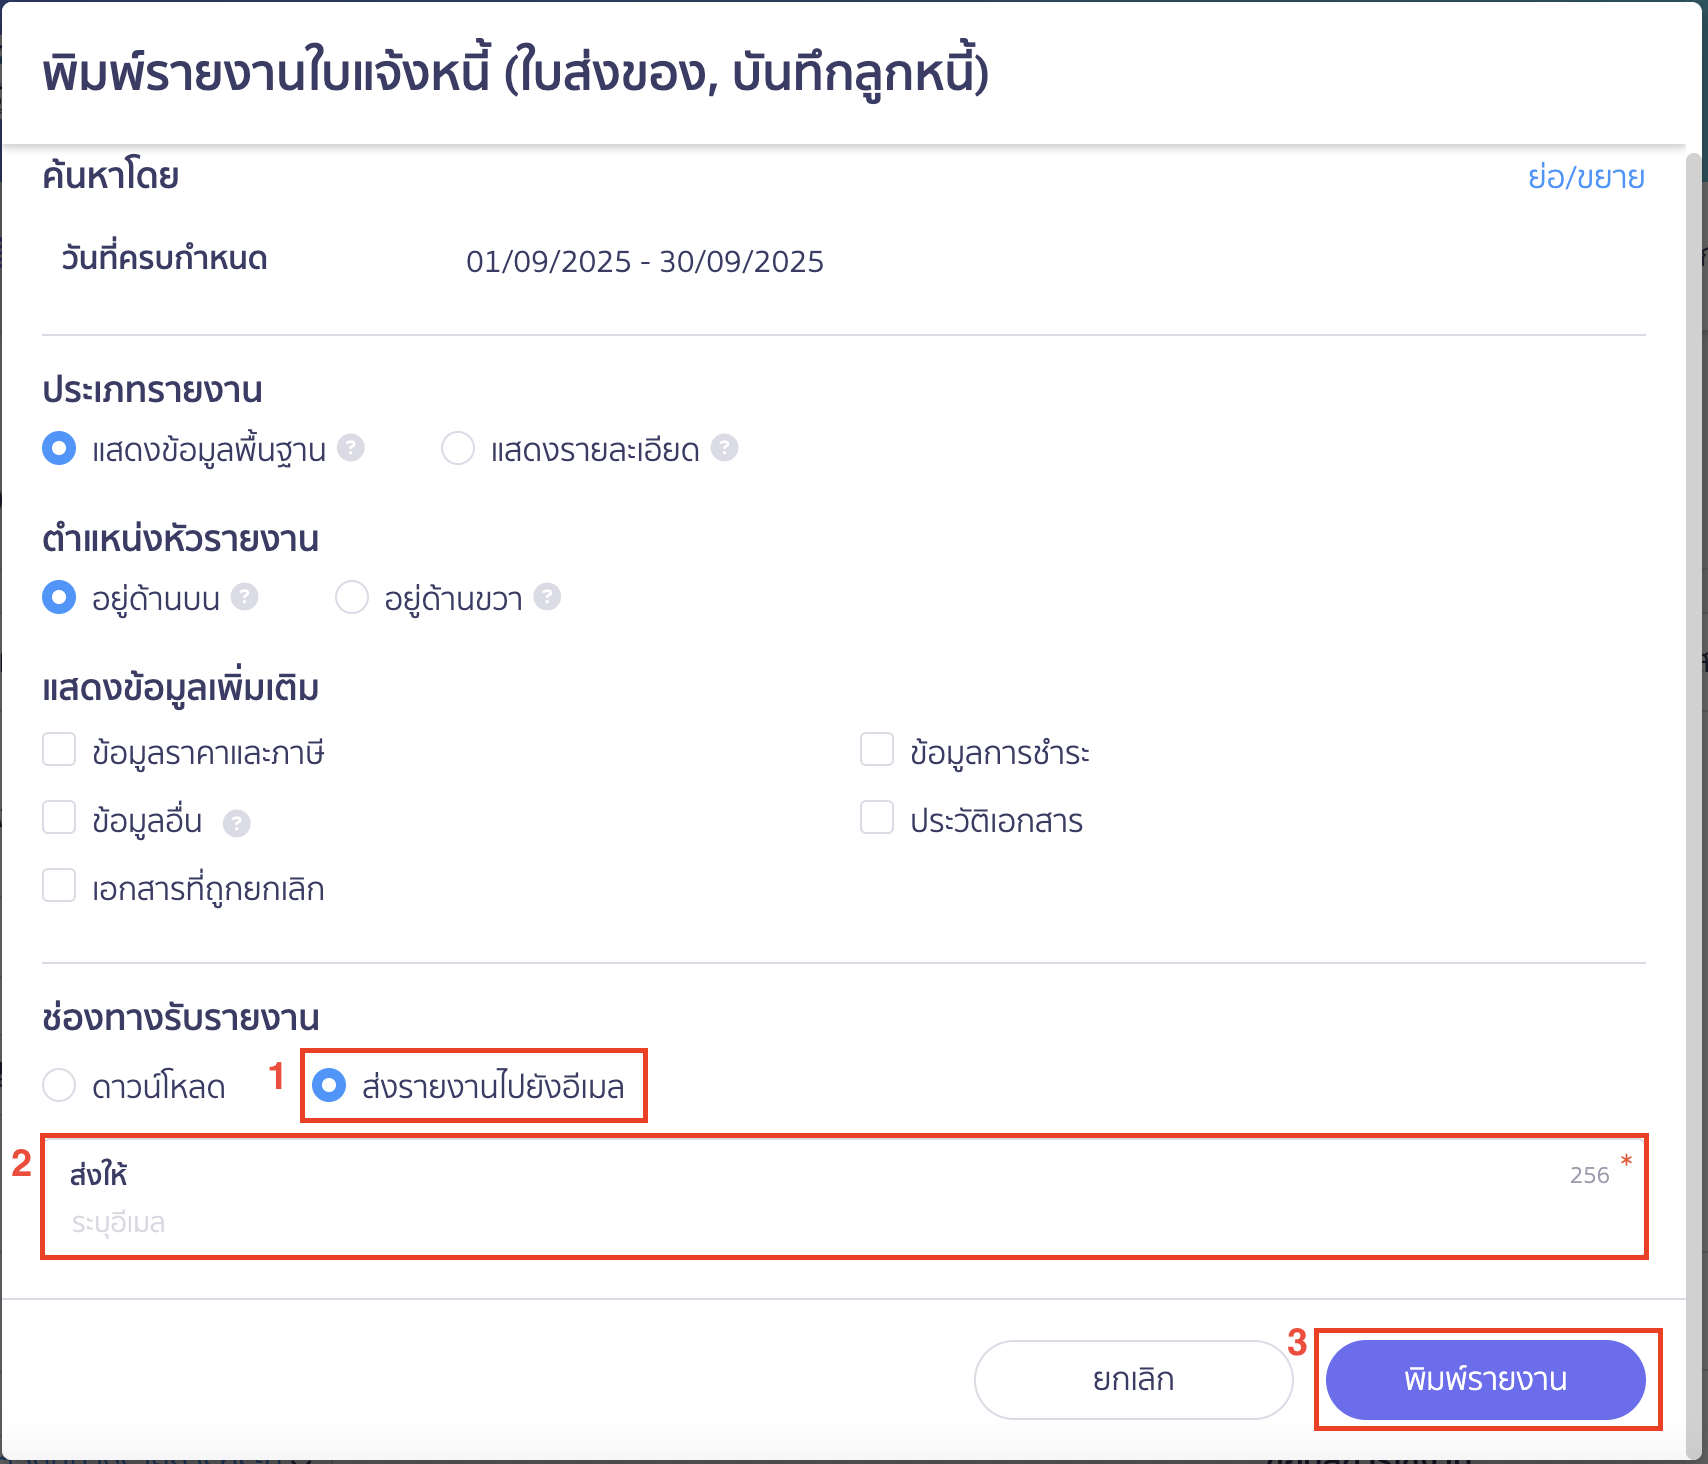Image resolution: width=1708 pixels, height=1464 pixels.
Task: Select ส่งรายงานไปยังอีเมล option
Action: [x=329, y=1085]
